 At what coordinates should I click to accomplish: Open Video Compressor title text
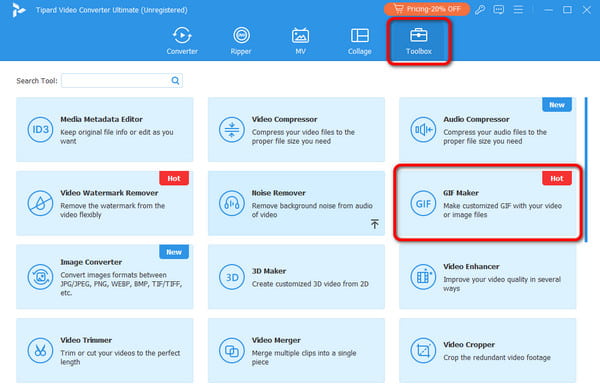pyautogui.click(x=284, y=119)
